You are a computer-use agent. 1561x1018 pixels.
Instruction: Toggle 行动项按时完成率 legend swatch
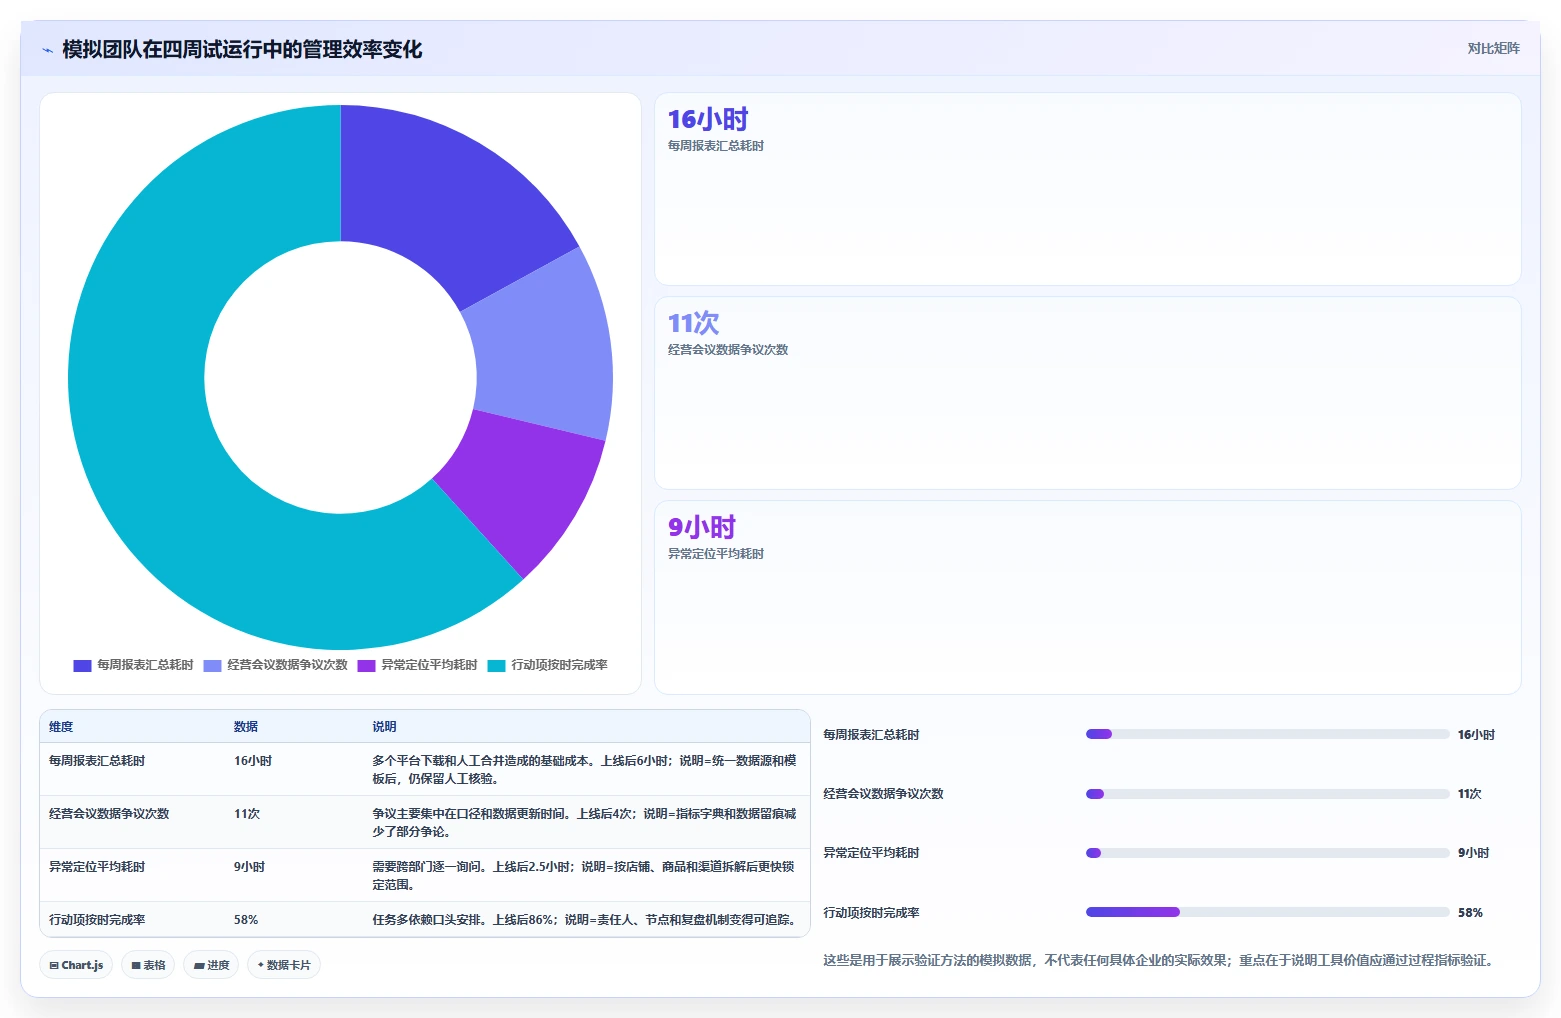(x=496, y=666)
